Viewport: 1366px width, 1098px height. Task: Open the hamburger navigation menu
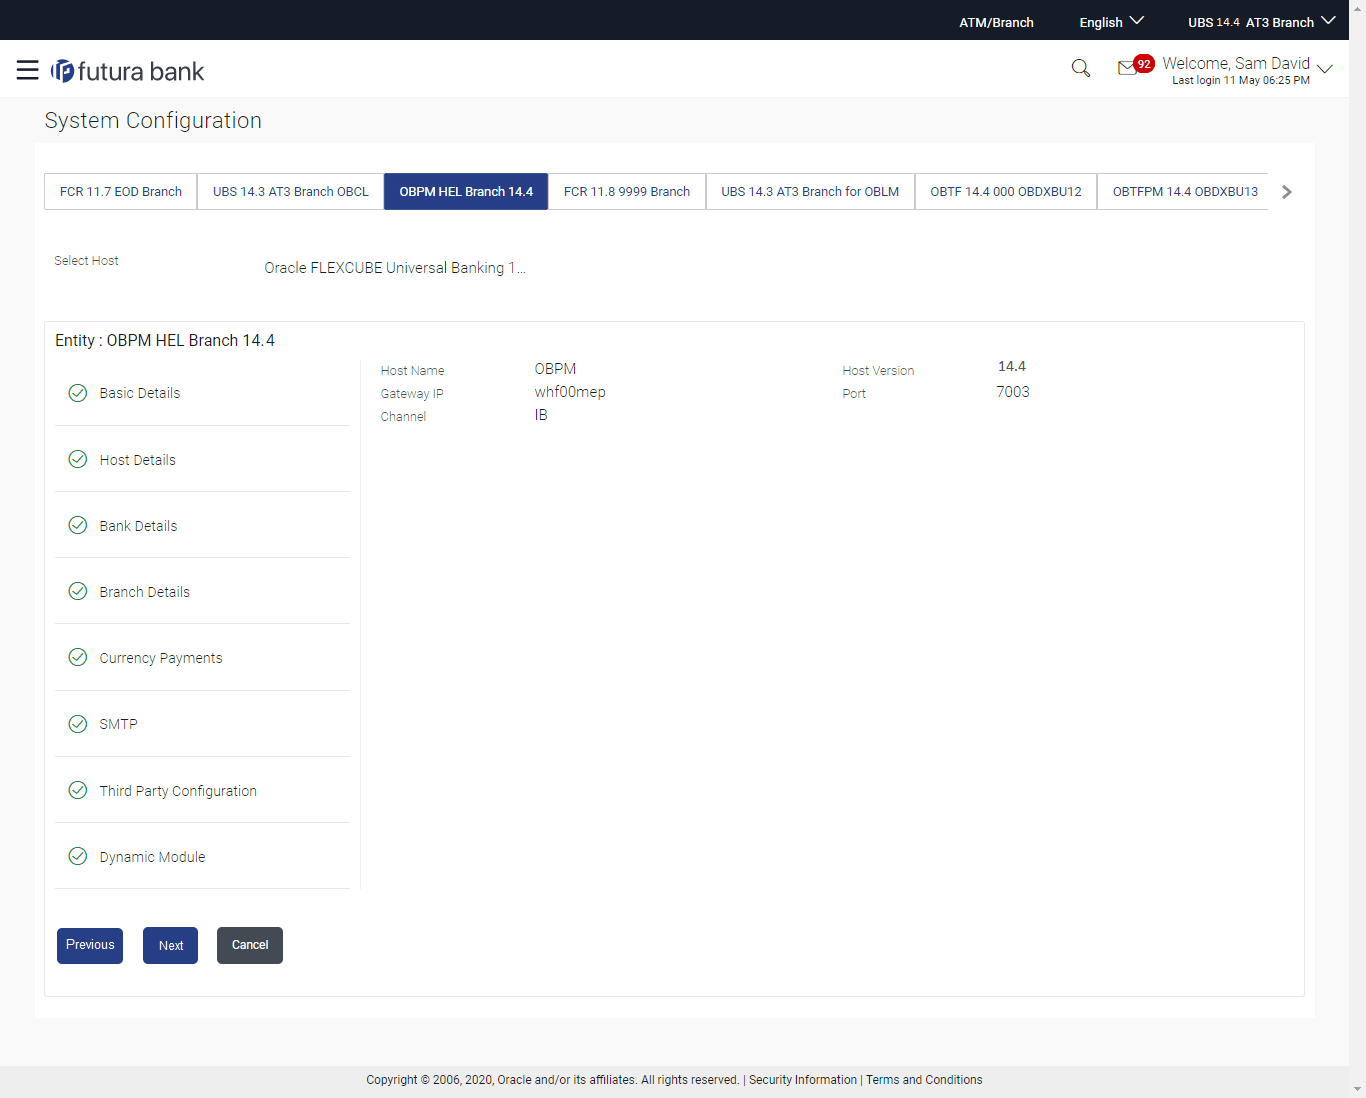click(27, 70)
